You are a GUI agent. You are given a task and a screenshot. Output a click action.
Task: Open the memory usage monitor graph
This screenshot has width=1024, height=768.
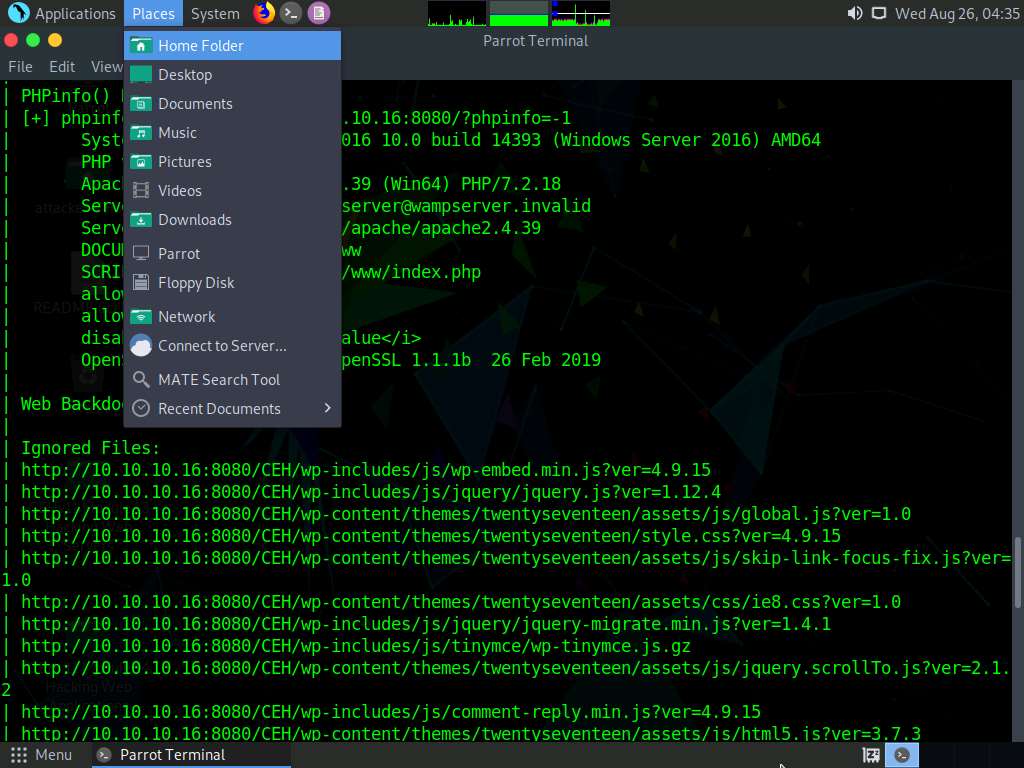coord(519,13)
